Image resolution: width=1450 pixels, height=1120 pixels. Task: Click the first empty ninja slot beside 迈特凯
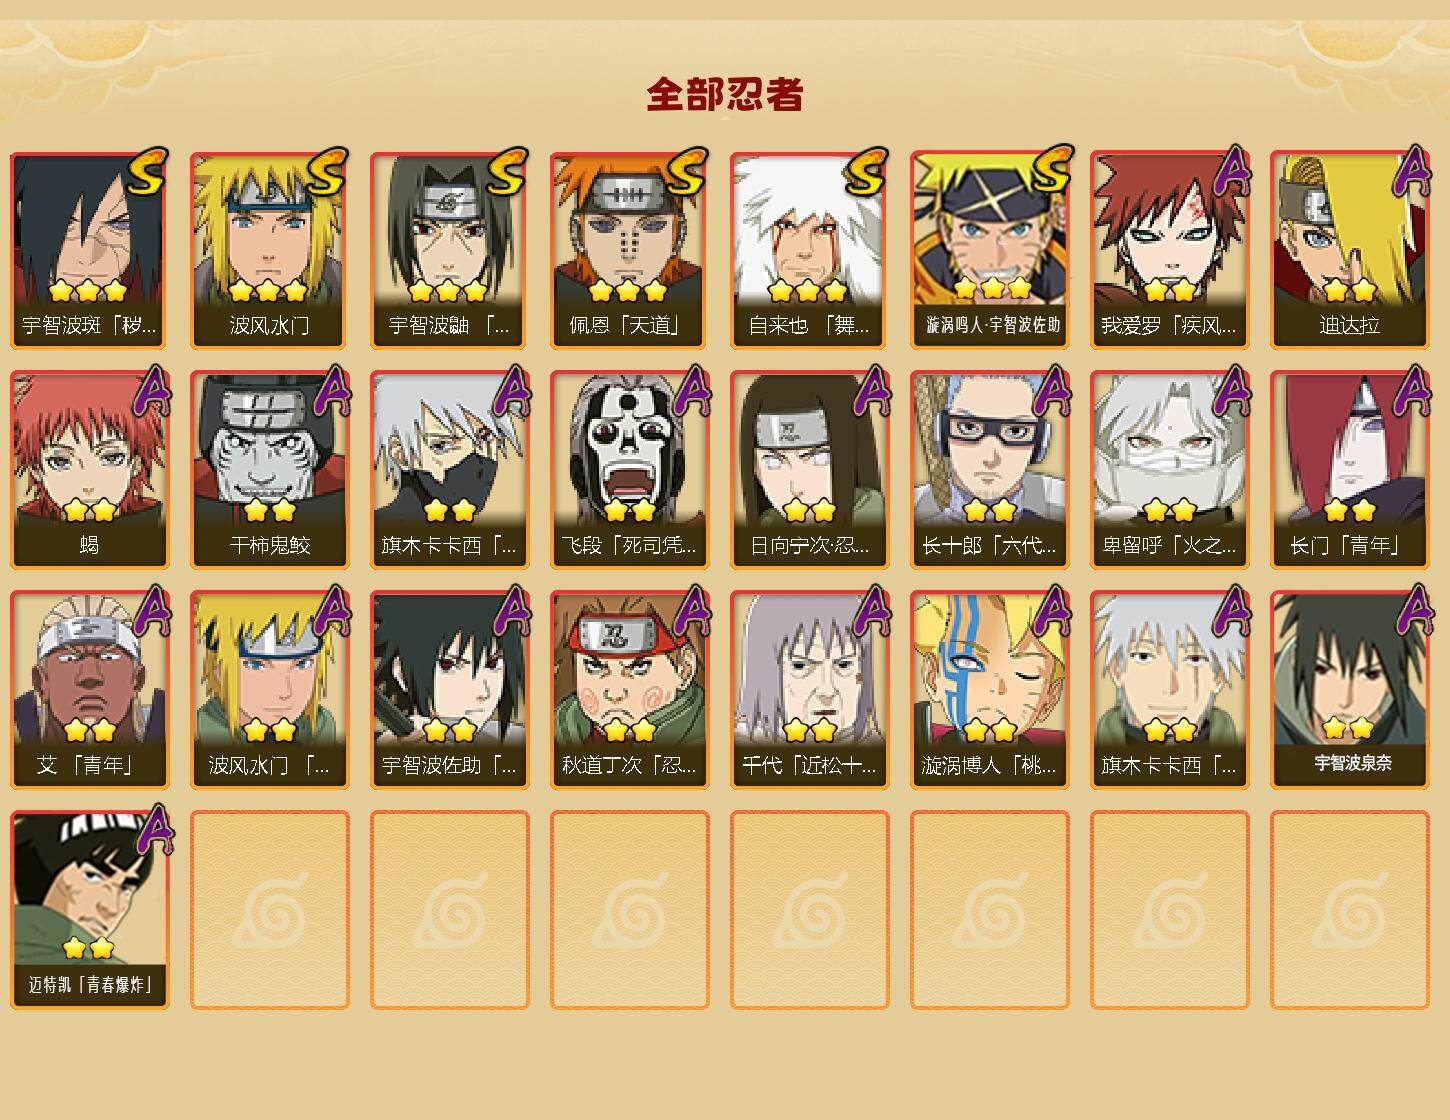pos(270,910)
